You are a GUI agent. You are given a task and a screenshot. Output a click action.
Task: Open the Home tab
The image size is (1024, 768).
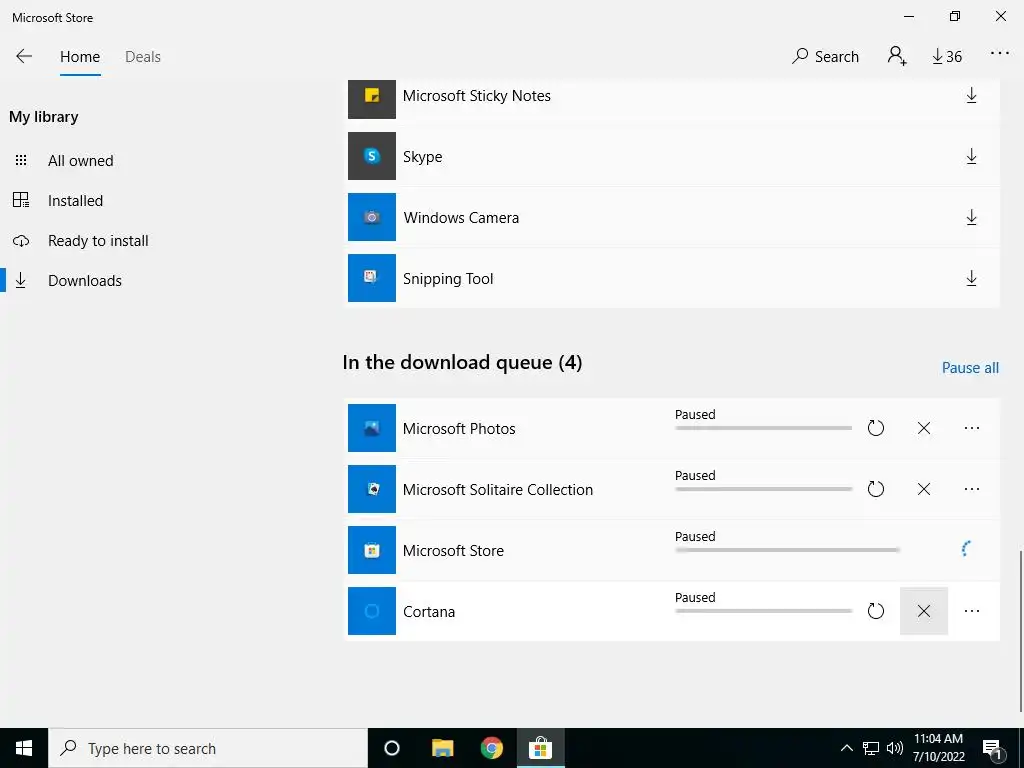[80, 57]
